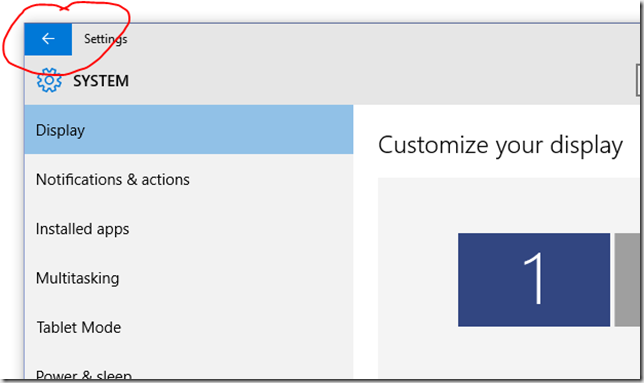Screen dimensions: 644x383
Task: Select the monitor 1 display thumbnail
Action: click(534, 280)
